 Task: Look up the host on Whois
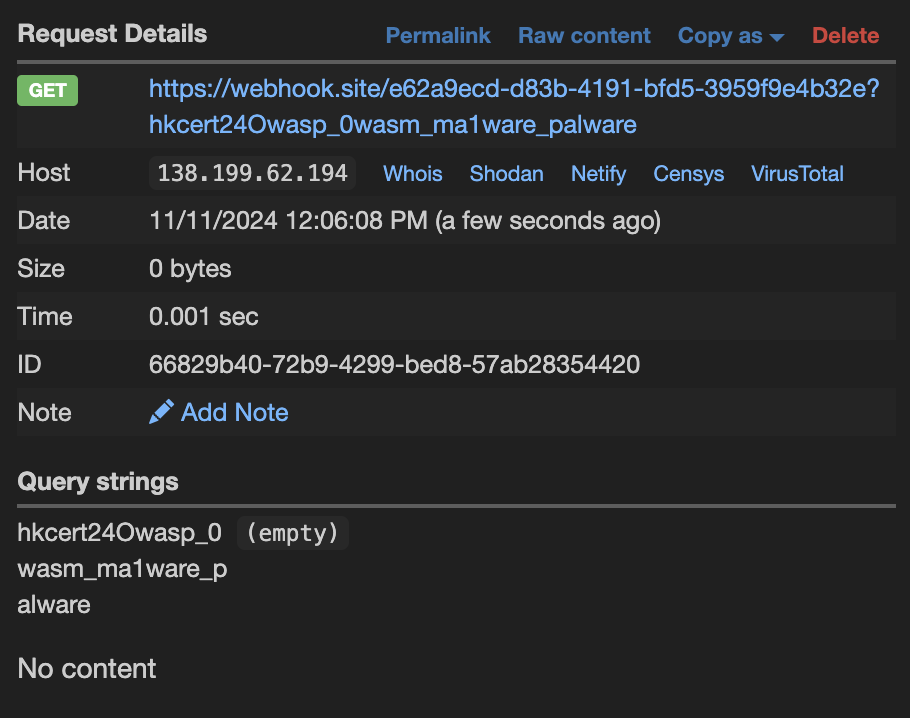(412, 174)
